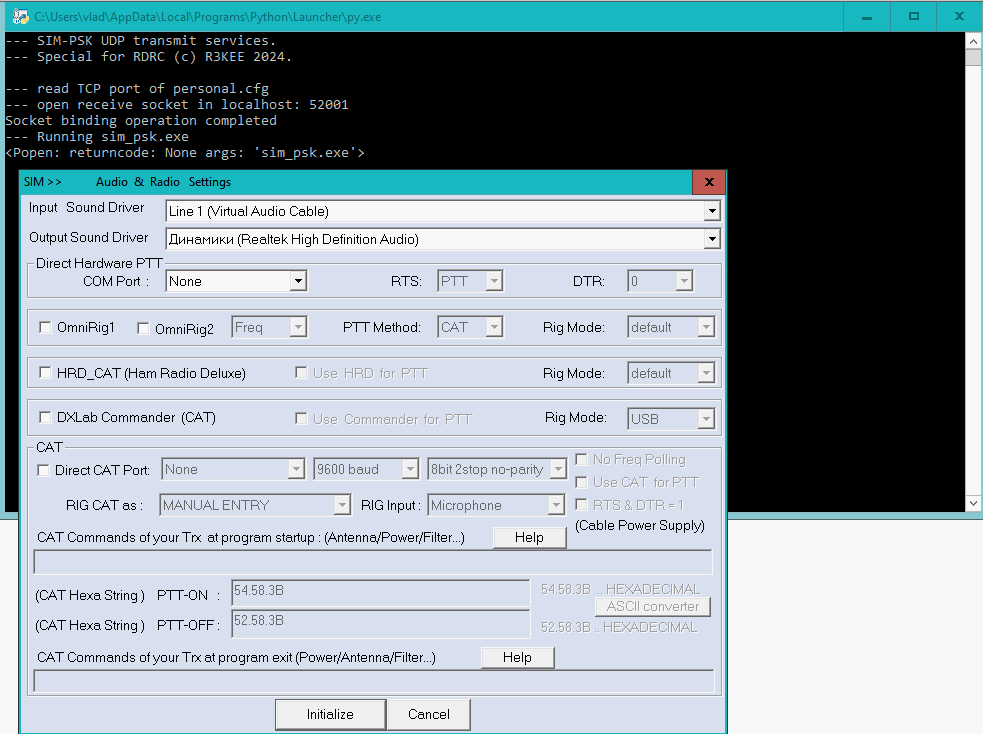Maximize the py.exe console window
Image resolution: width=983 pixels, height=734 pixels.
[913, 16]
